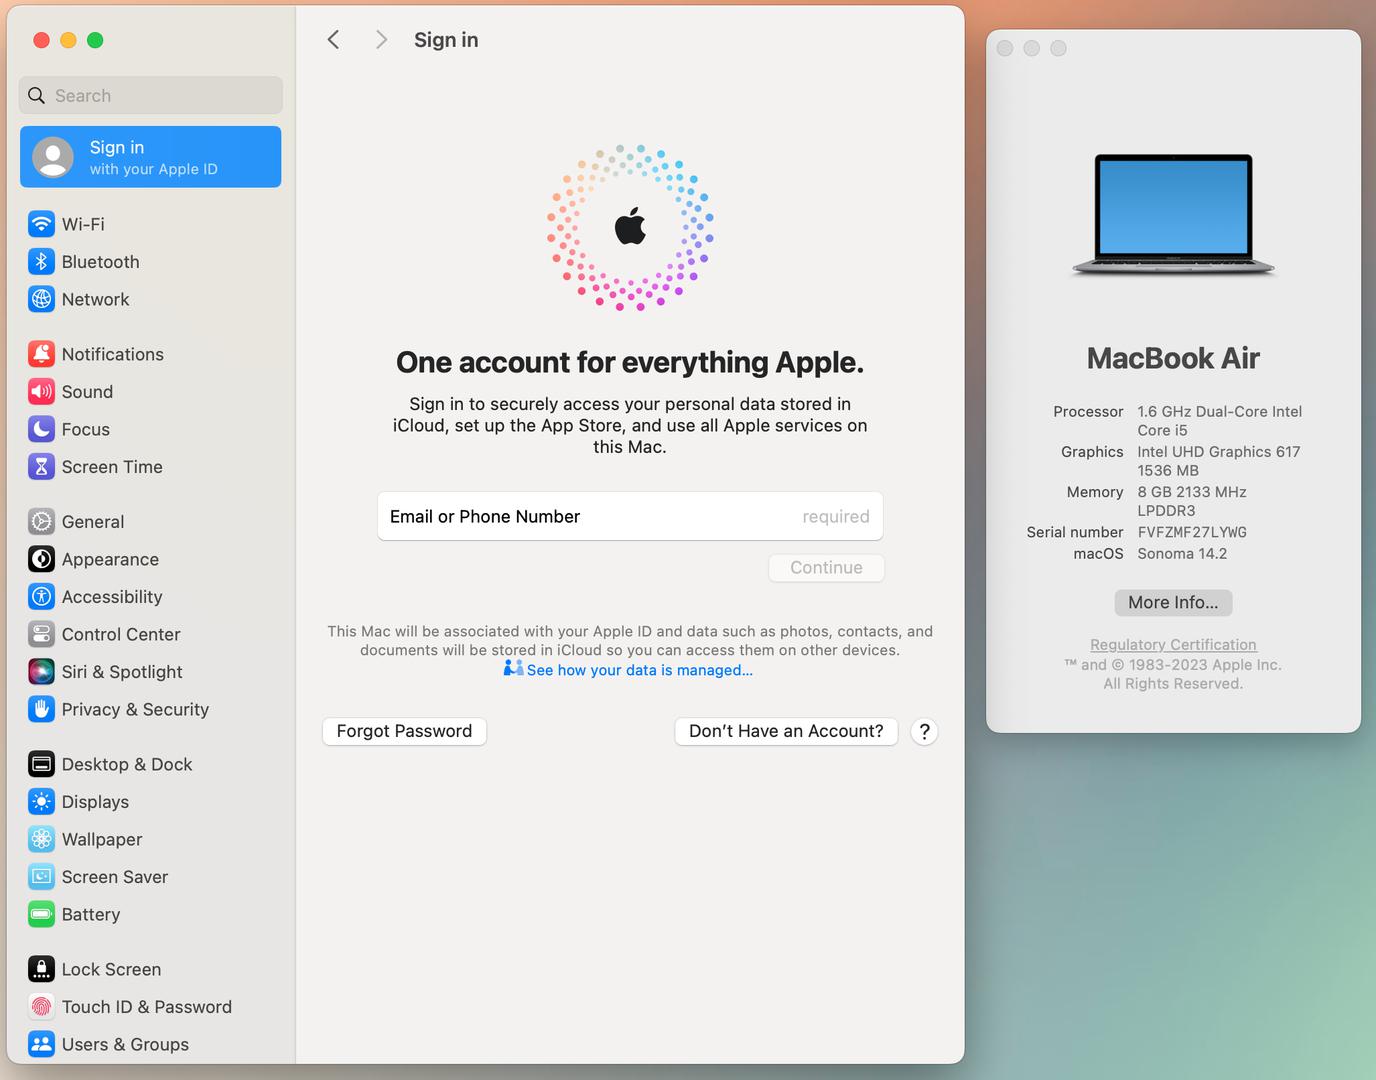Select the Lock Screen label in sidebar

(111, 969)
